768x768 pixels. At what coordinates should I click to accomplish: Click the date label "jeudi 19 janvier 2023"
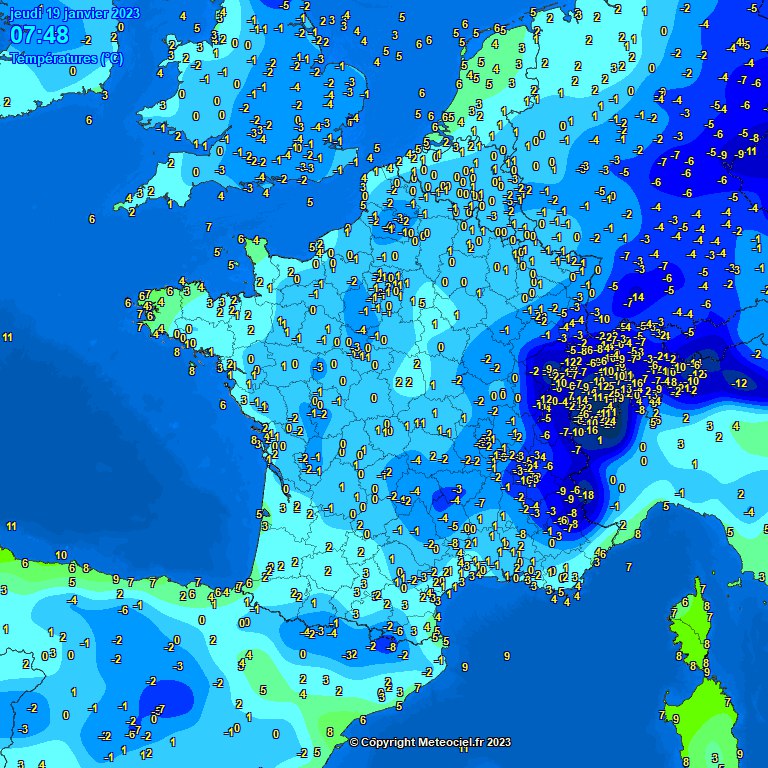point(75,14)
